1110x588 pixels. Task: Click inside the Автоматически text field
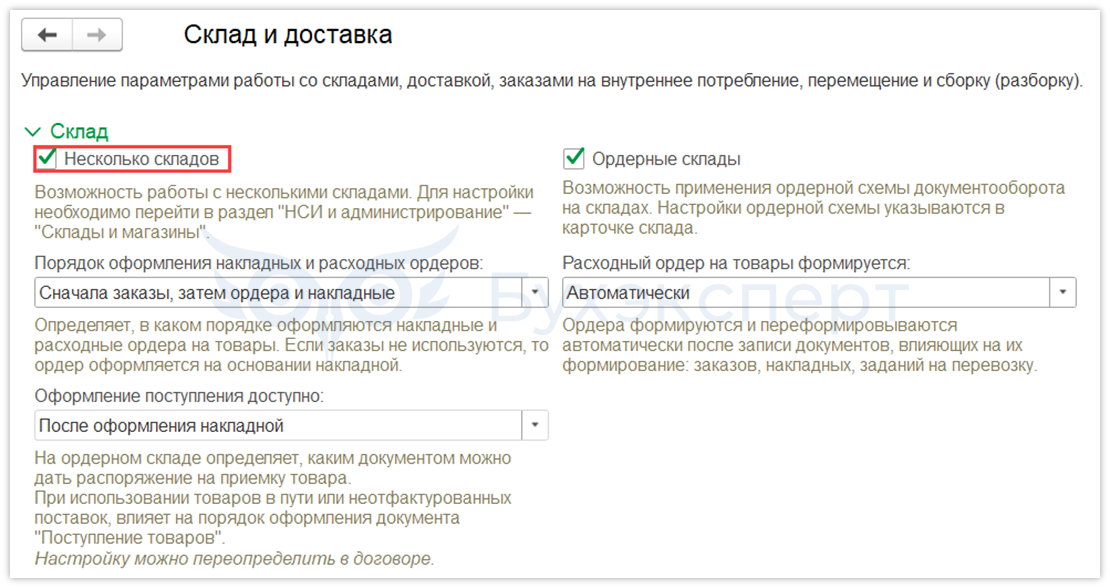pos(805,293)
